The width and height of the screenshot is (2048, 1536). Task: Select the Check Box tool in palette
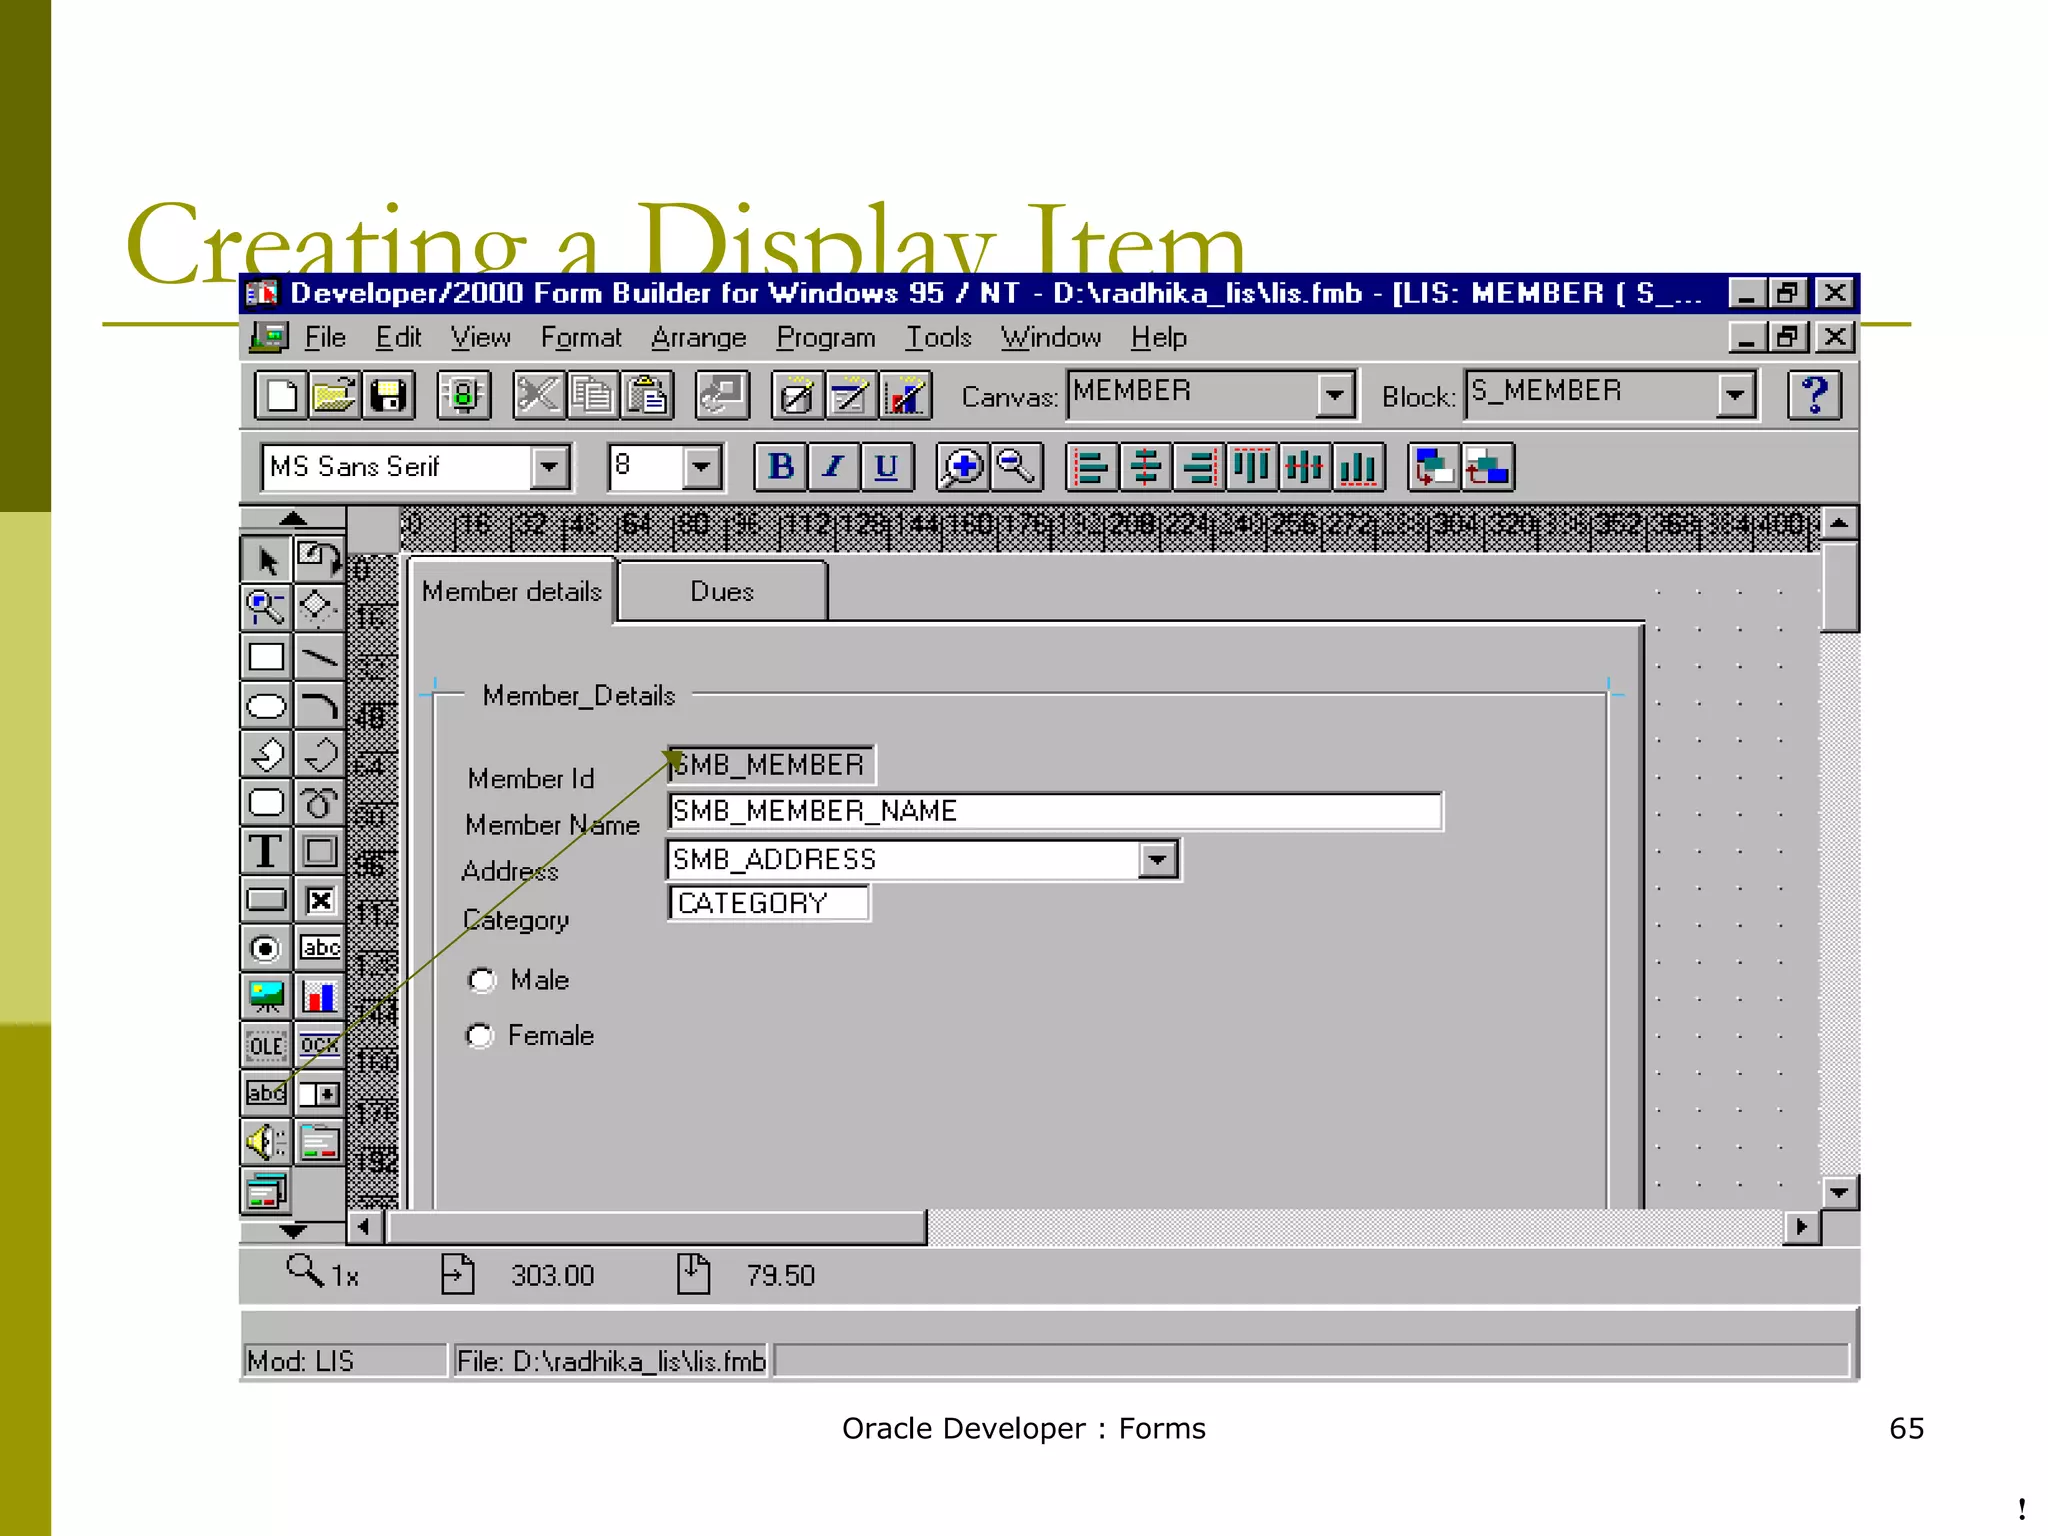tap(319, 900)
